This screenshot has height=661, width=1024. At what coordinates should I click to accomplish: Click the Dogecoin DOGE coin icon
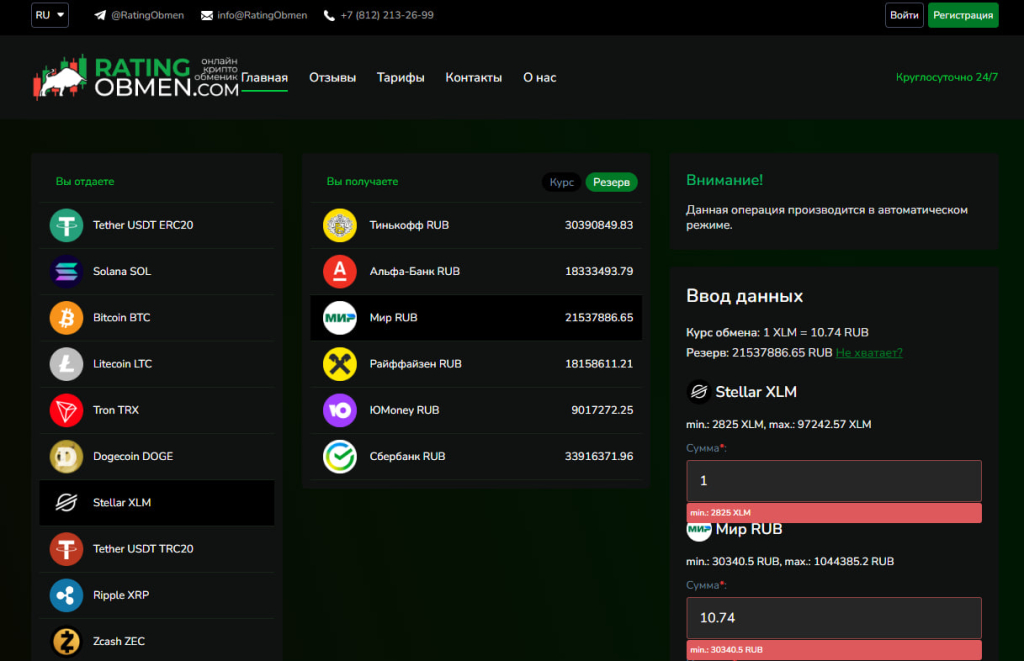pos(67,457)
